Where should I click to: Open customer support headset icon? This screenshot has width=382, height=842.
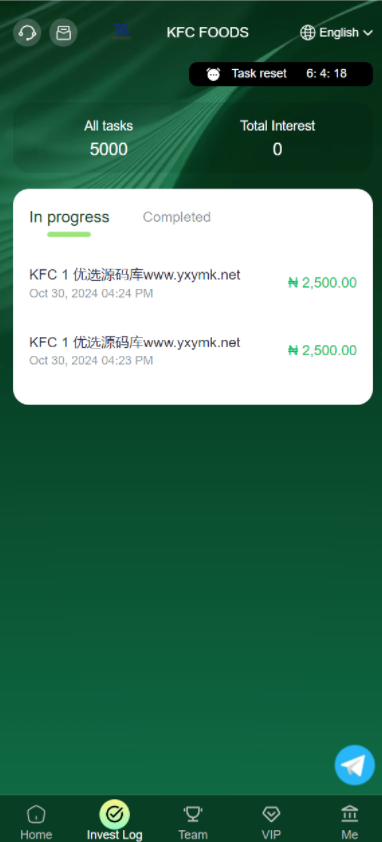pos(27,32)
